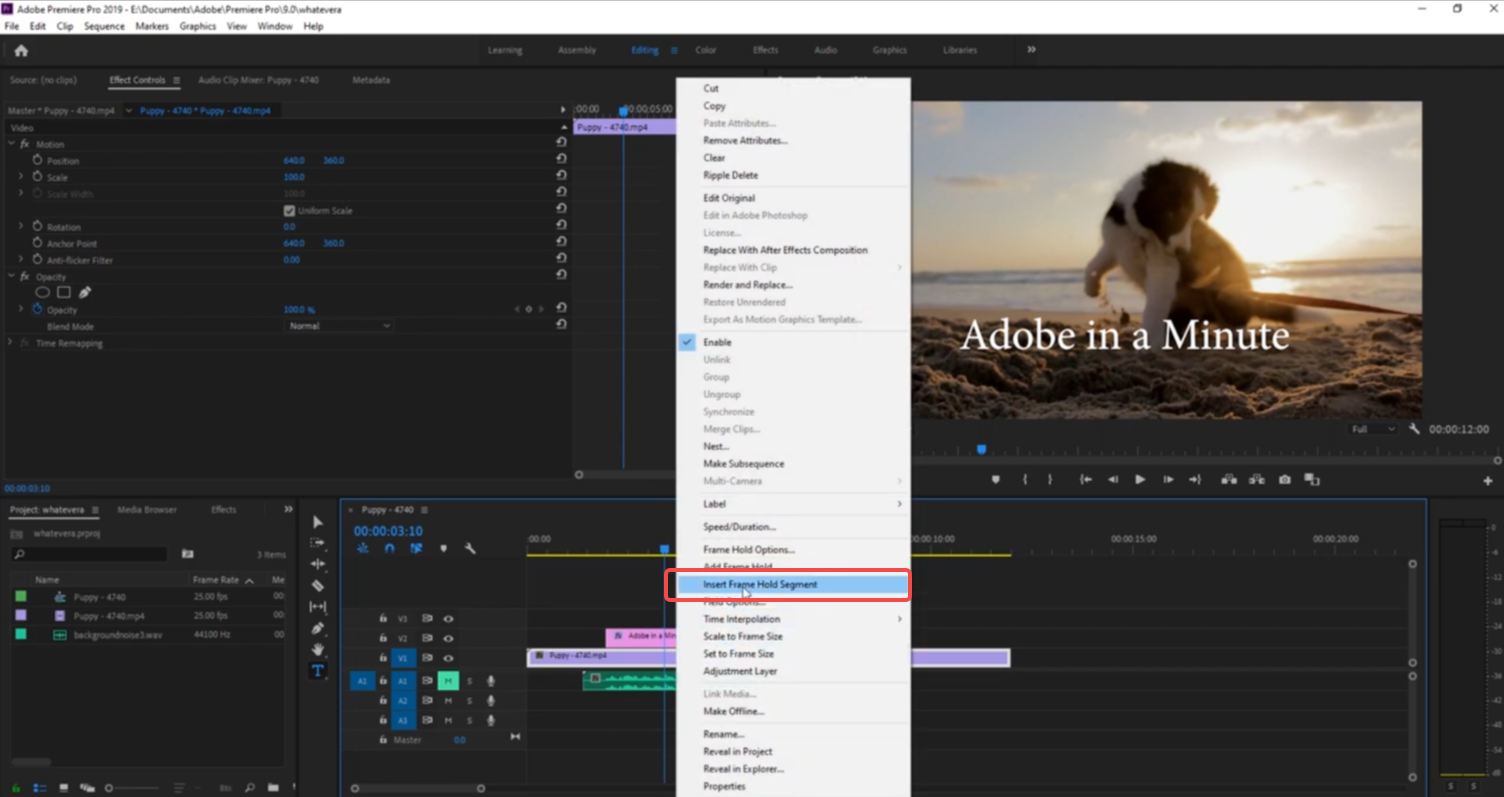This screenshot has width=1504, height=797.
Task: Toggle snapping magnet in the timeline
Action: [389, 548]
